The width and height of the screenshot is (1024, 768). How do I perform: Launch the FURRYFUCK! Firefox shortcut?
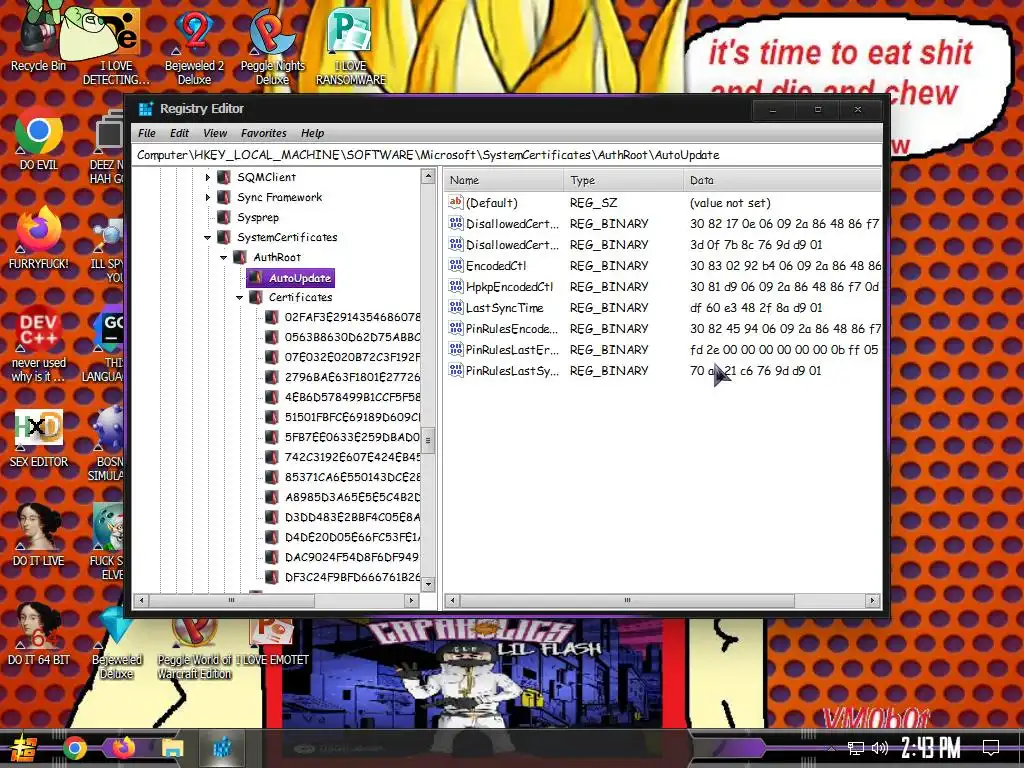click(38, 238)
